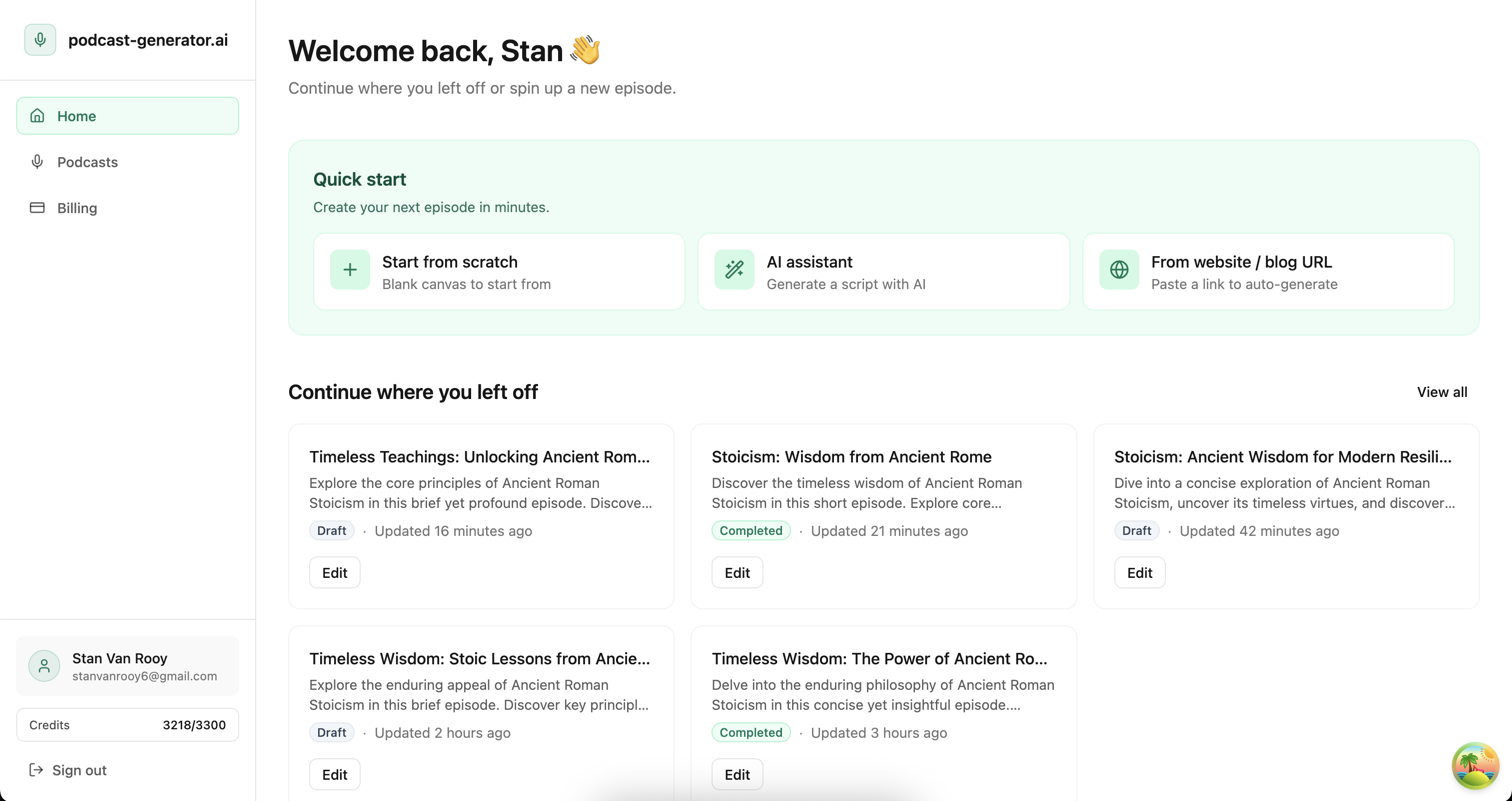The image size is (1512, 801).
Task: Click the globe icon for website URL
Action: (1119, 270)
